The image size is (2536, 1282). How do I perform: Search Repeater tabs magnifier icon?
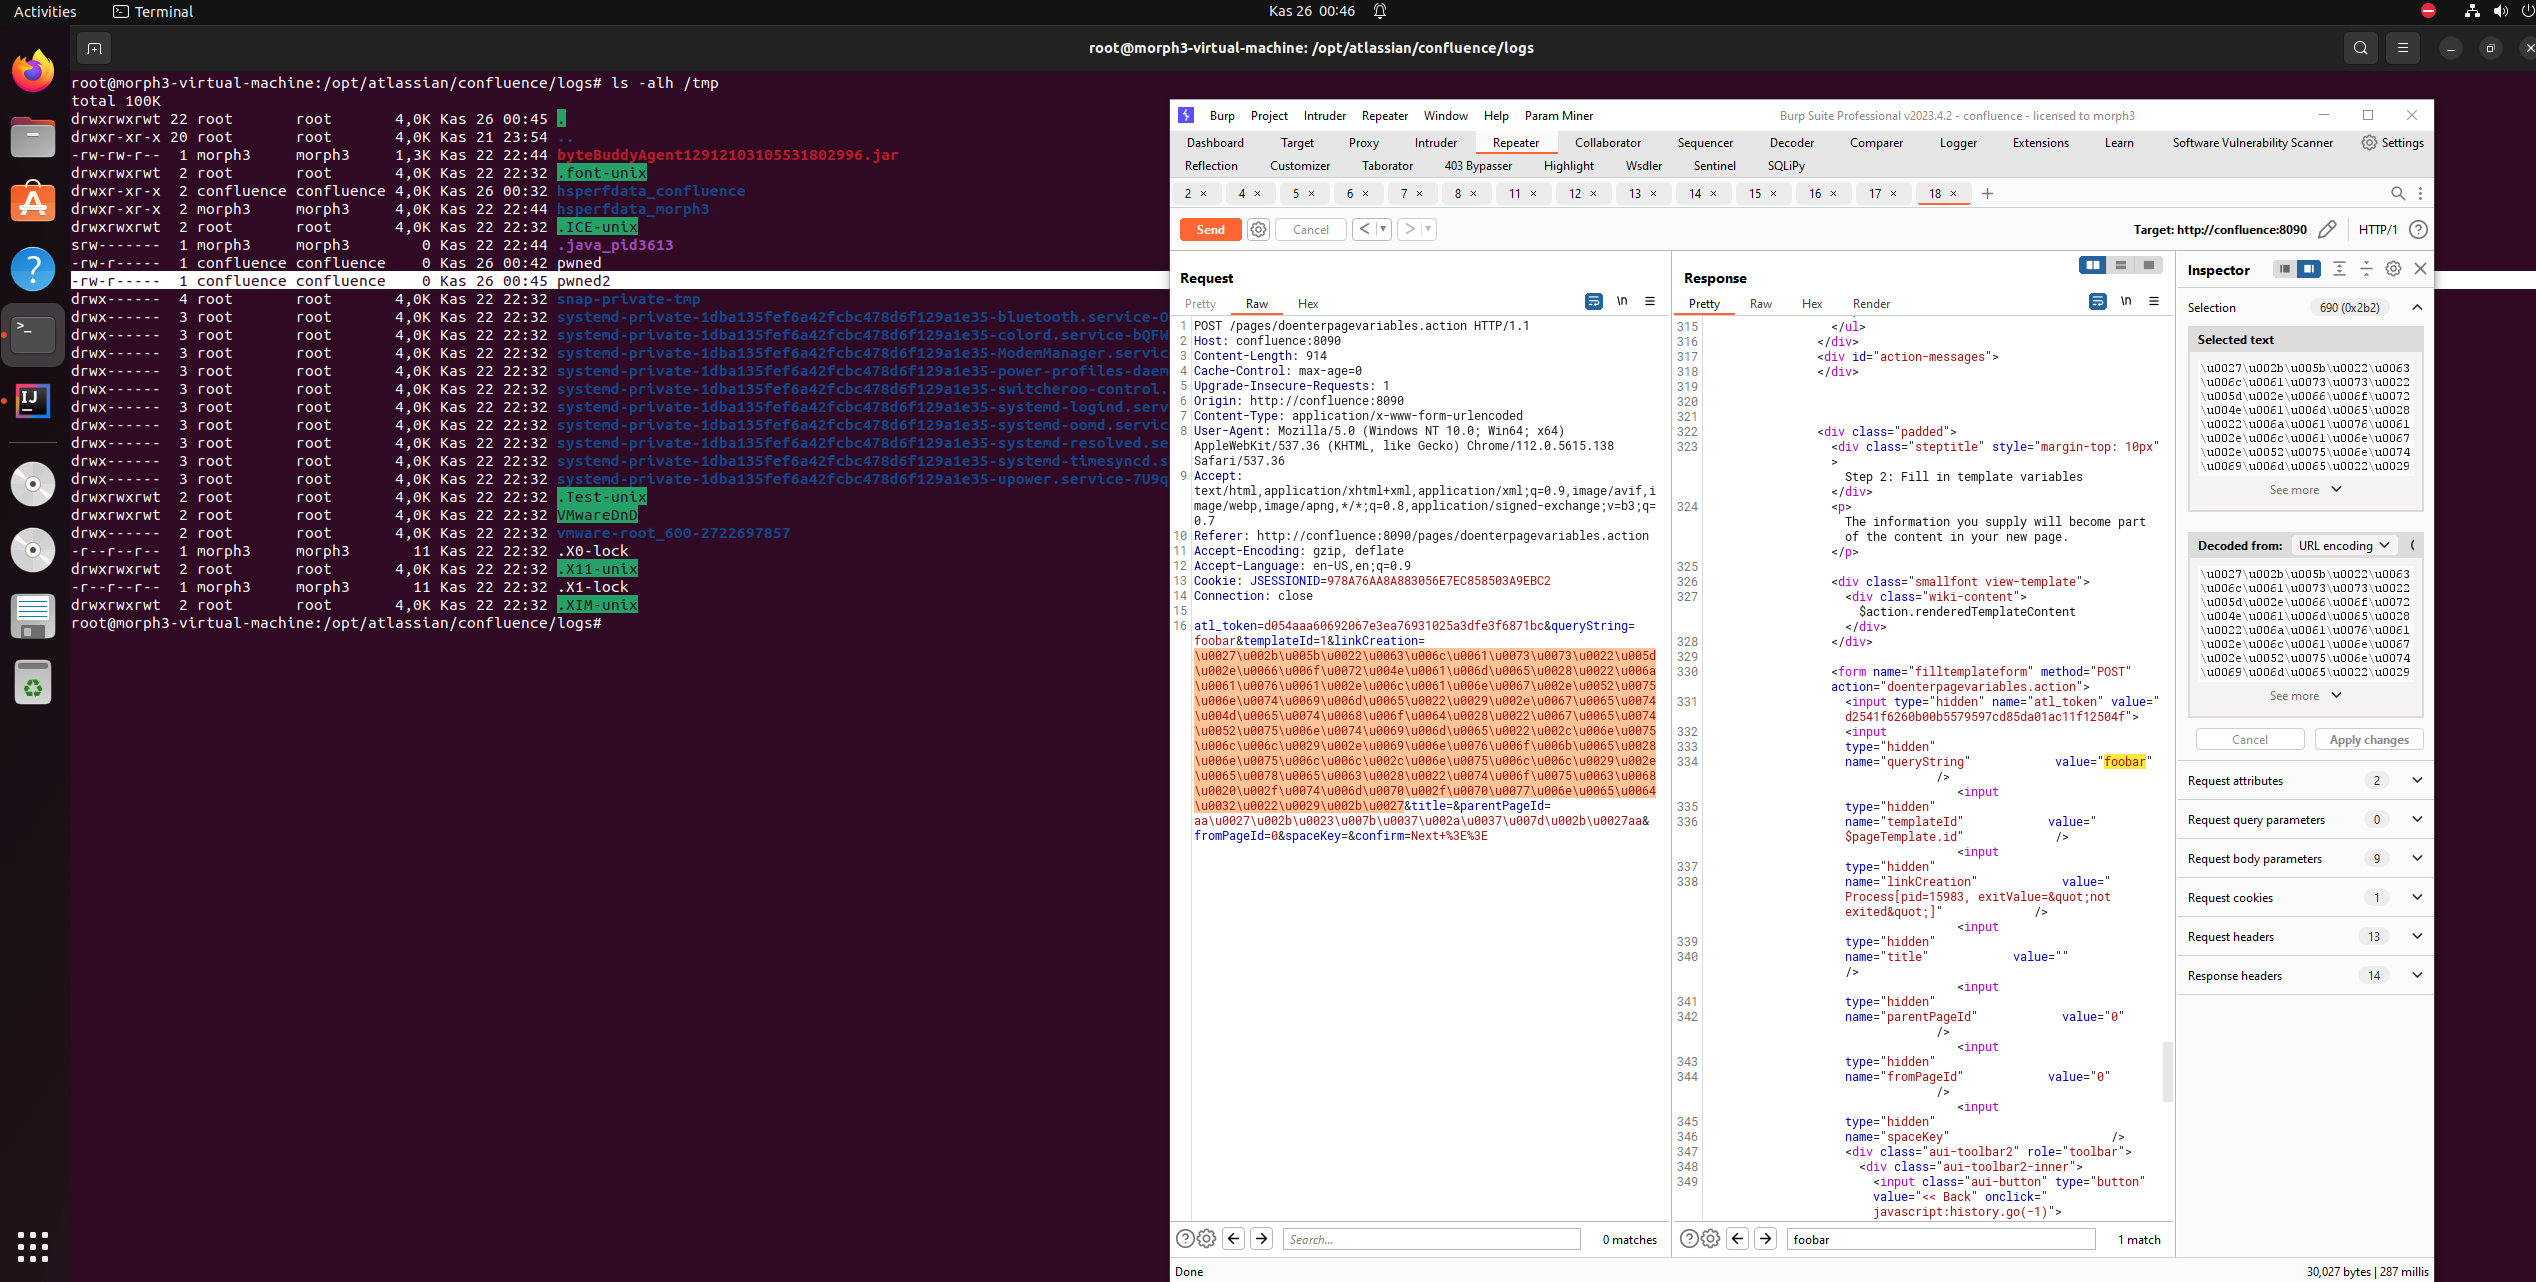(2398, 194)
